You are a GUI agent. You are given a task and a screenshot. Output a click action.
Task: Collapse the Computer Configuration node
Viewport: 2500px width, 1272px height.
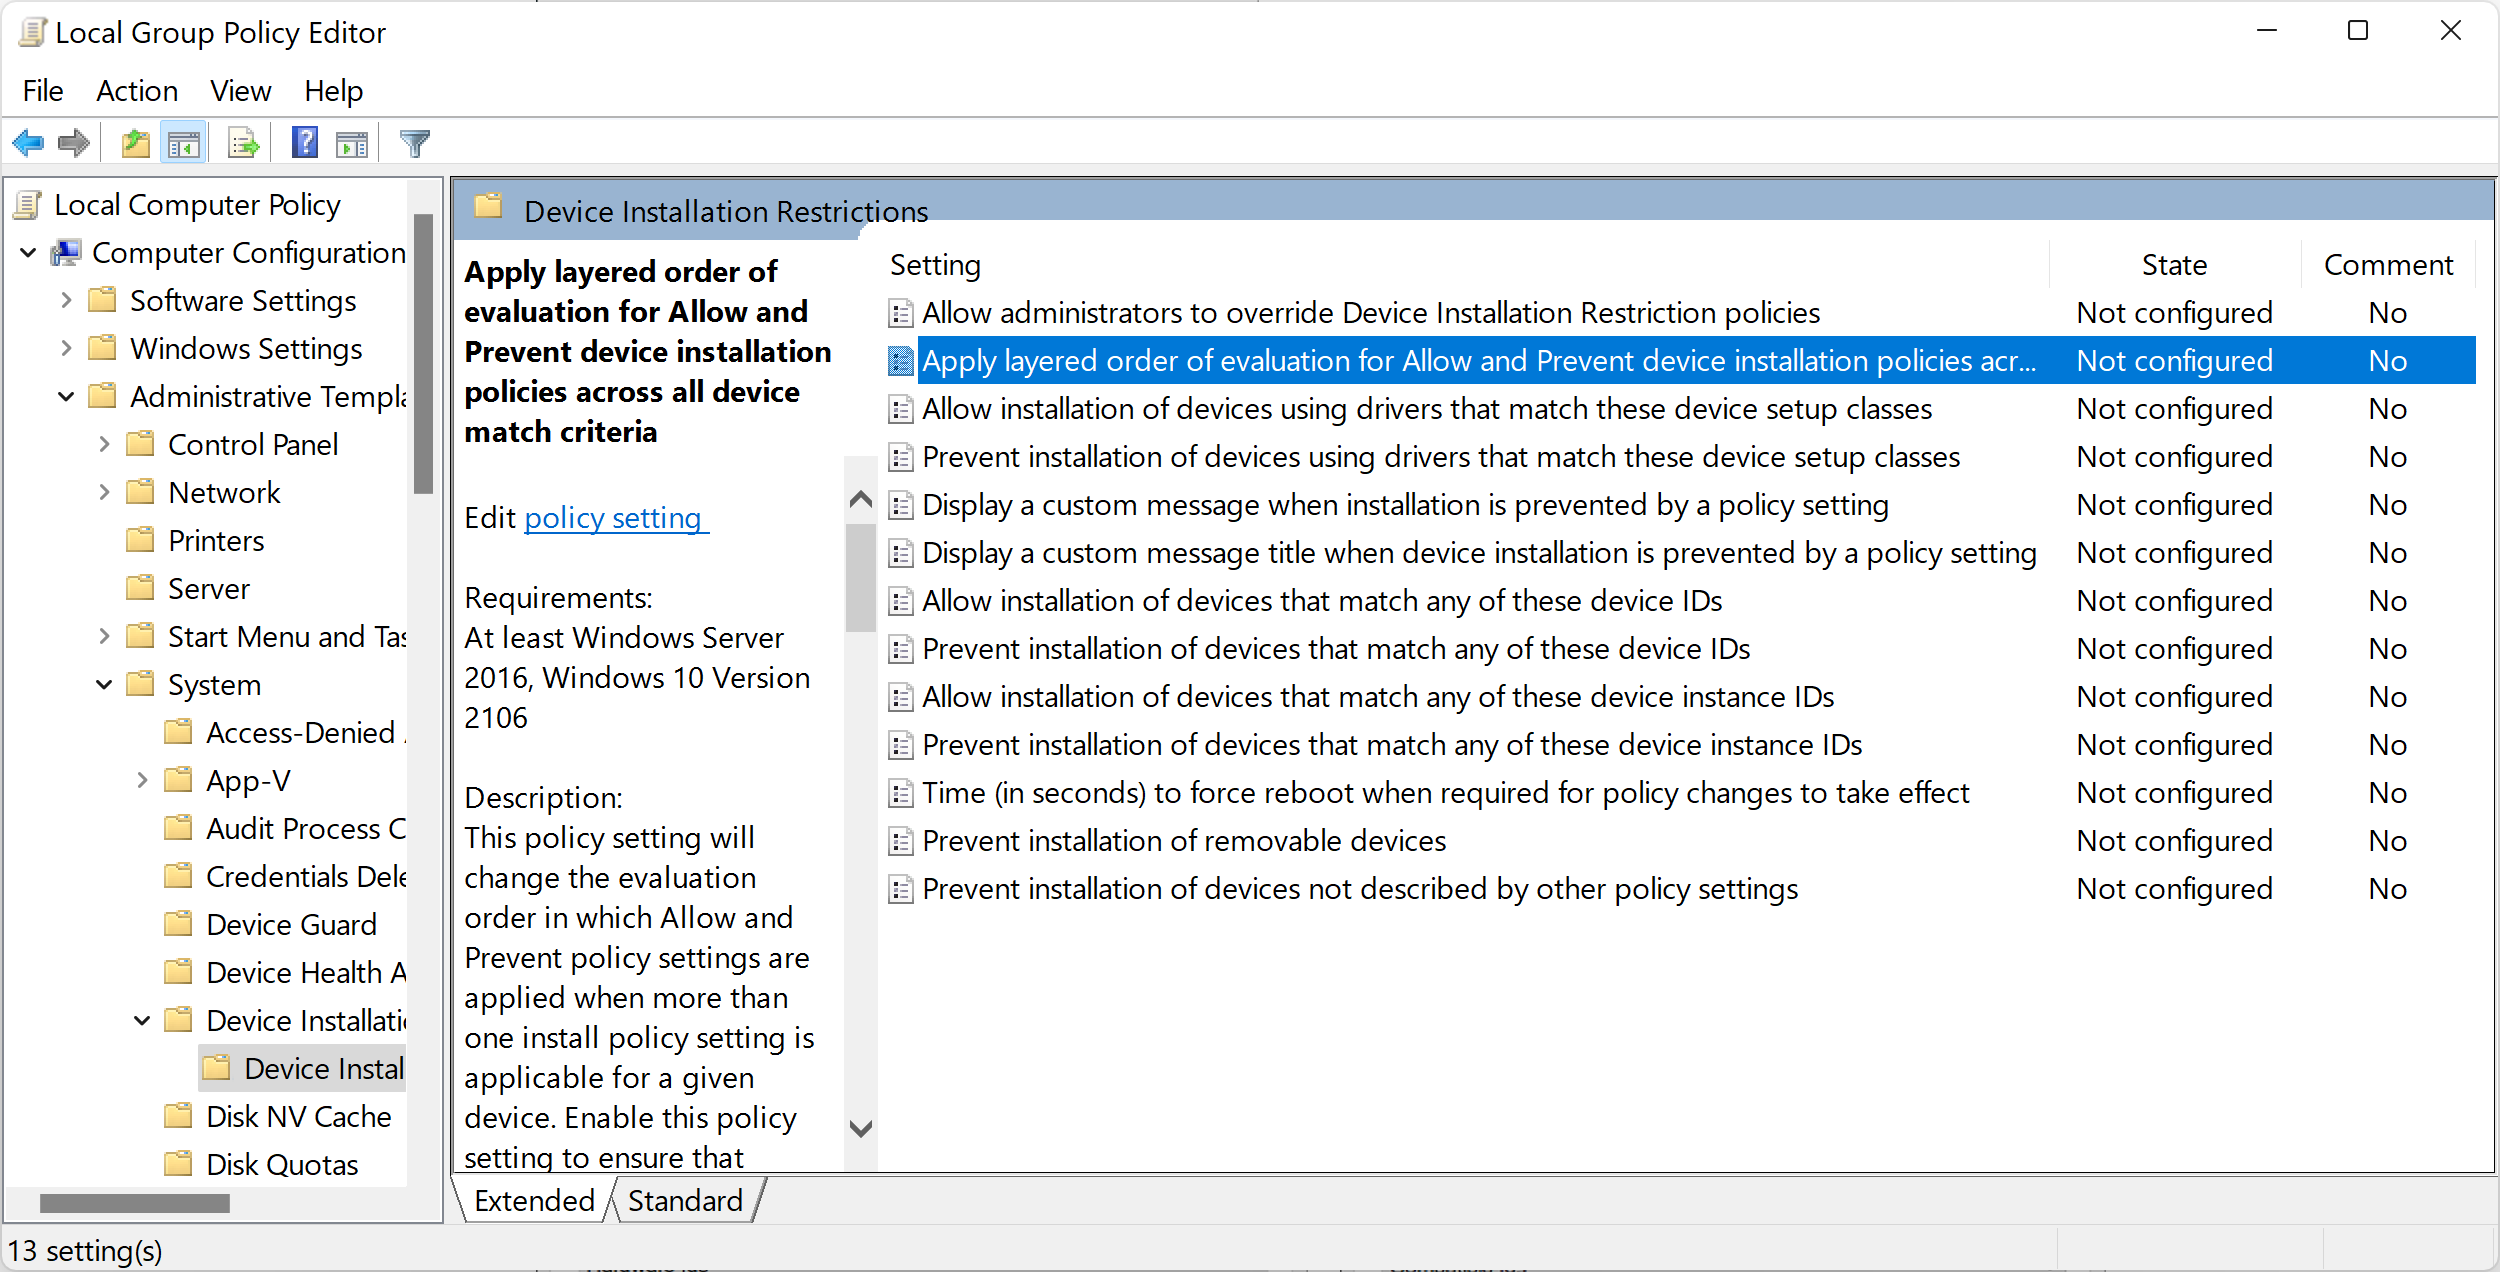[x=28, y=252]
